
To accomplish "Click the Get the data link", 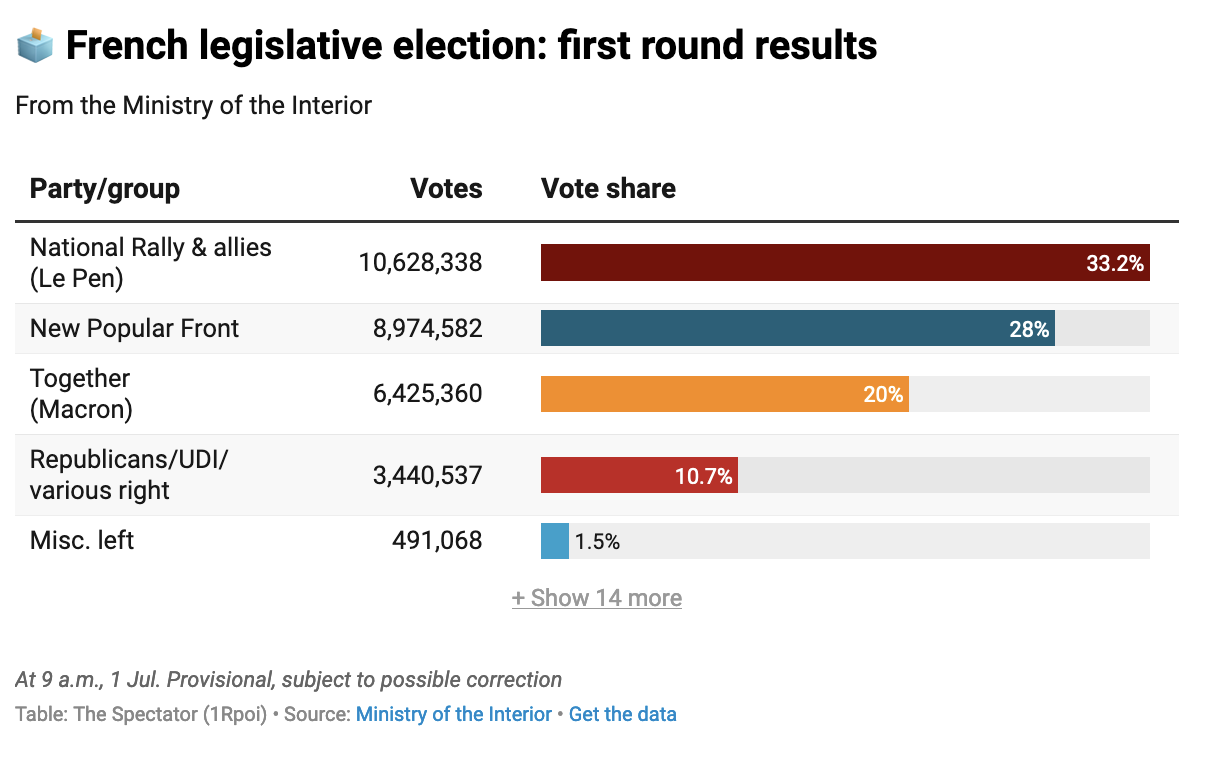I will (622, 714).
